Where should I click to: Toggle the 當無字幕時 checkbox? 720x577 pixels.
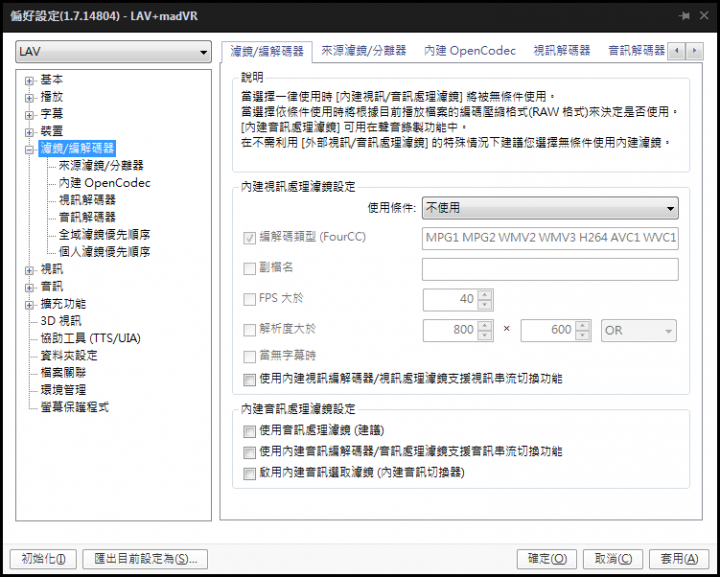point(249,357)
